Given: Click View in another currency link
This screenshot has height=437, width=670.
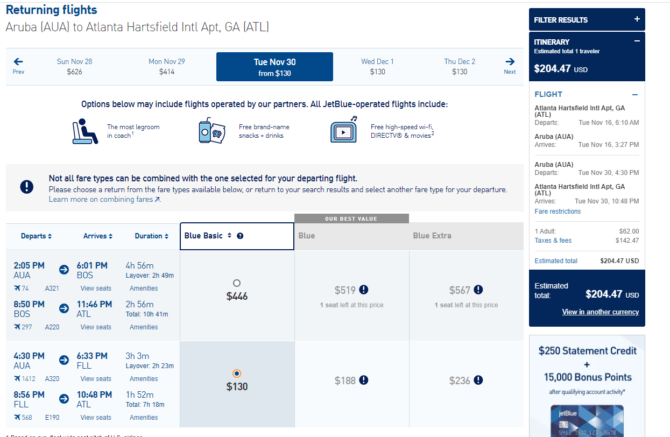Looking at the screenshot, I should (x=600, y=312).
